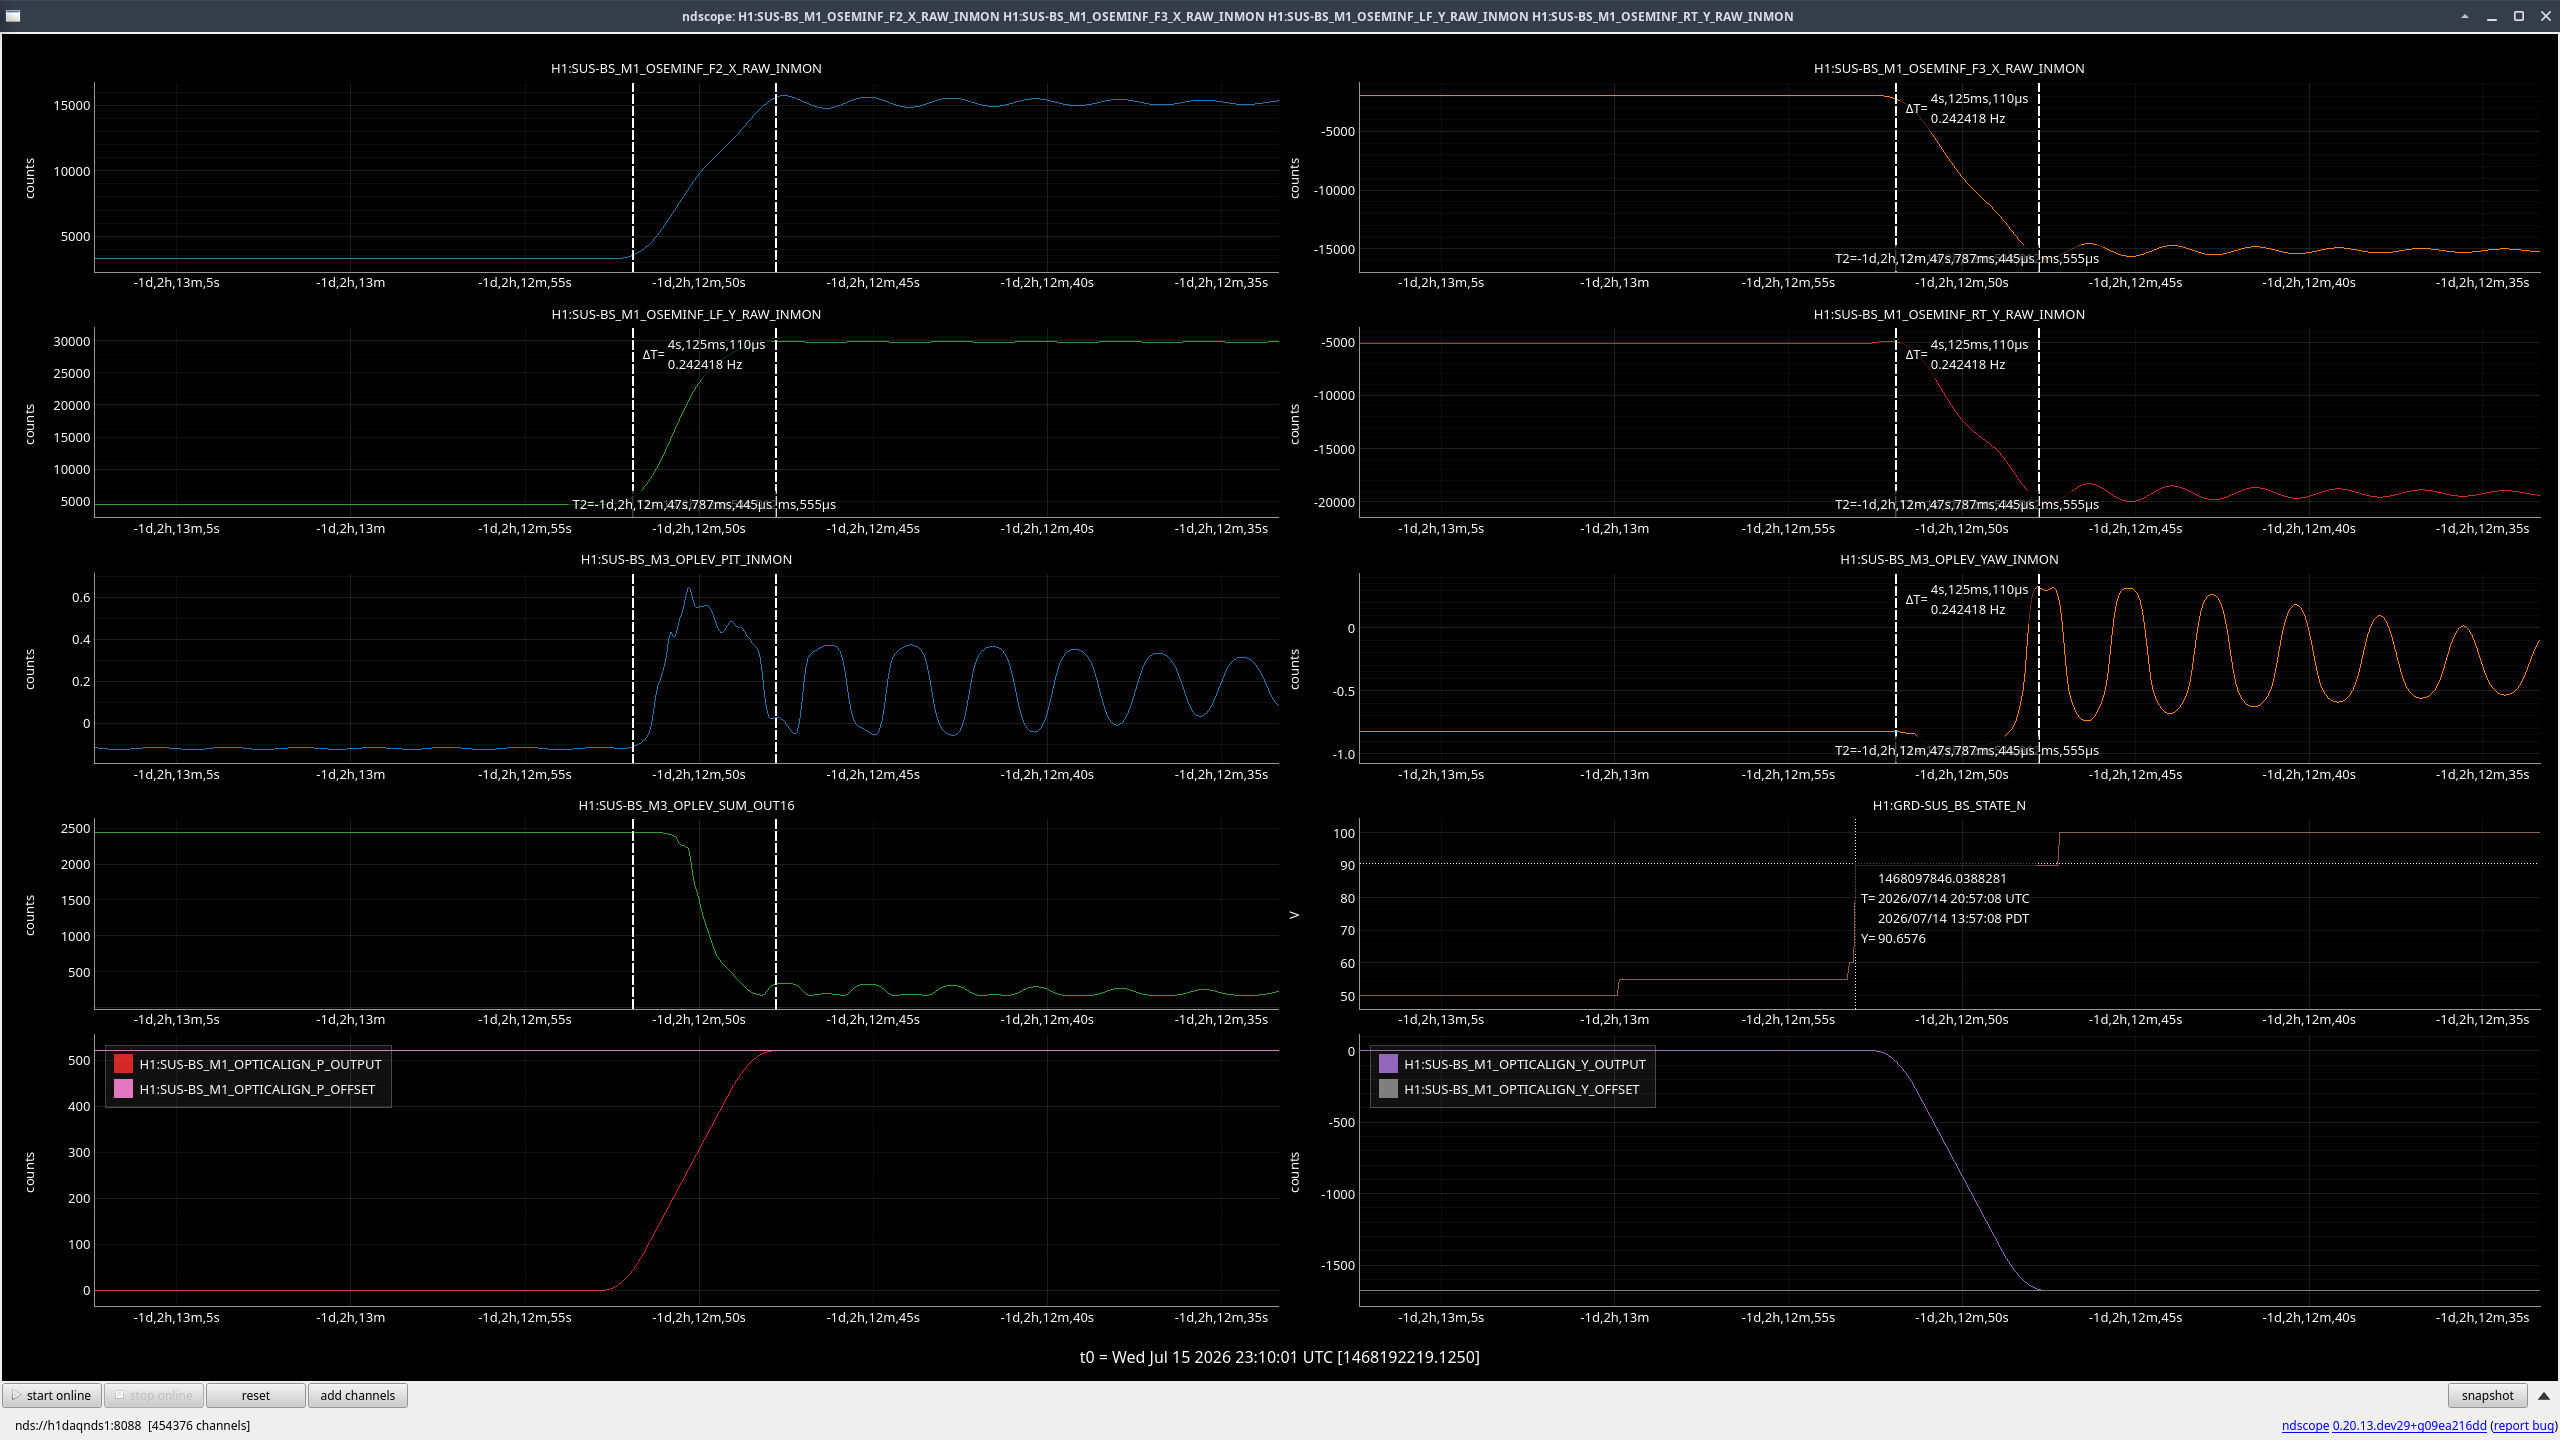The width and height of the screenshot is (2560, 1440).
Task: Click the second dashed time cursor in OPLEV_SUM plot
Action: (776, 914)
